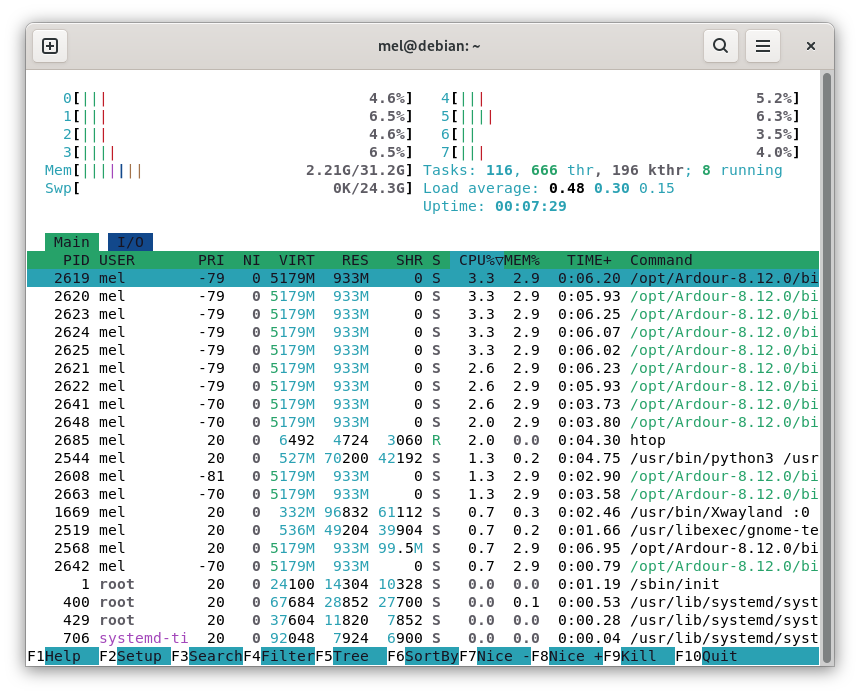Click the new tab icon in titlebar
This screenshot has height=695, width=860.
50,46
